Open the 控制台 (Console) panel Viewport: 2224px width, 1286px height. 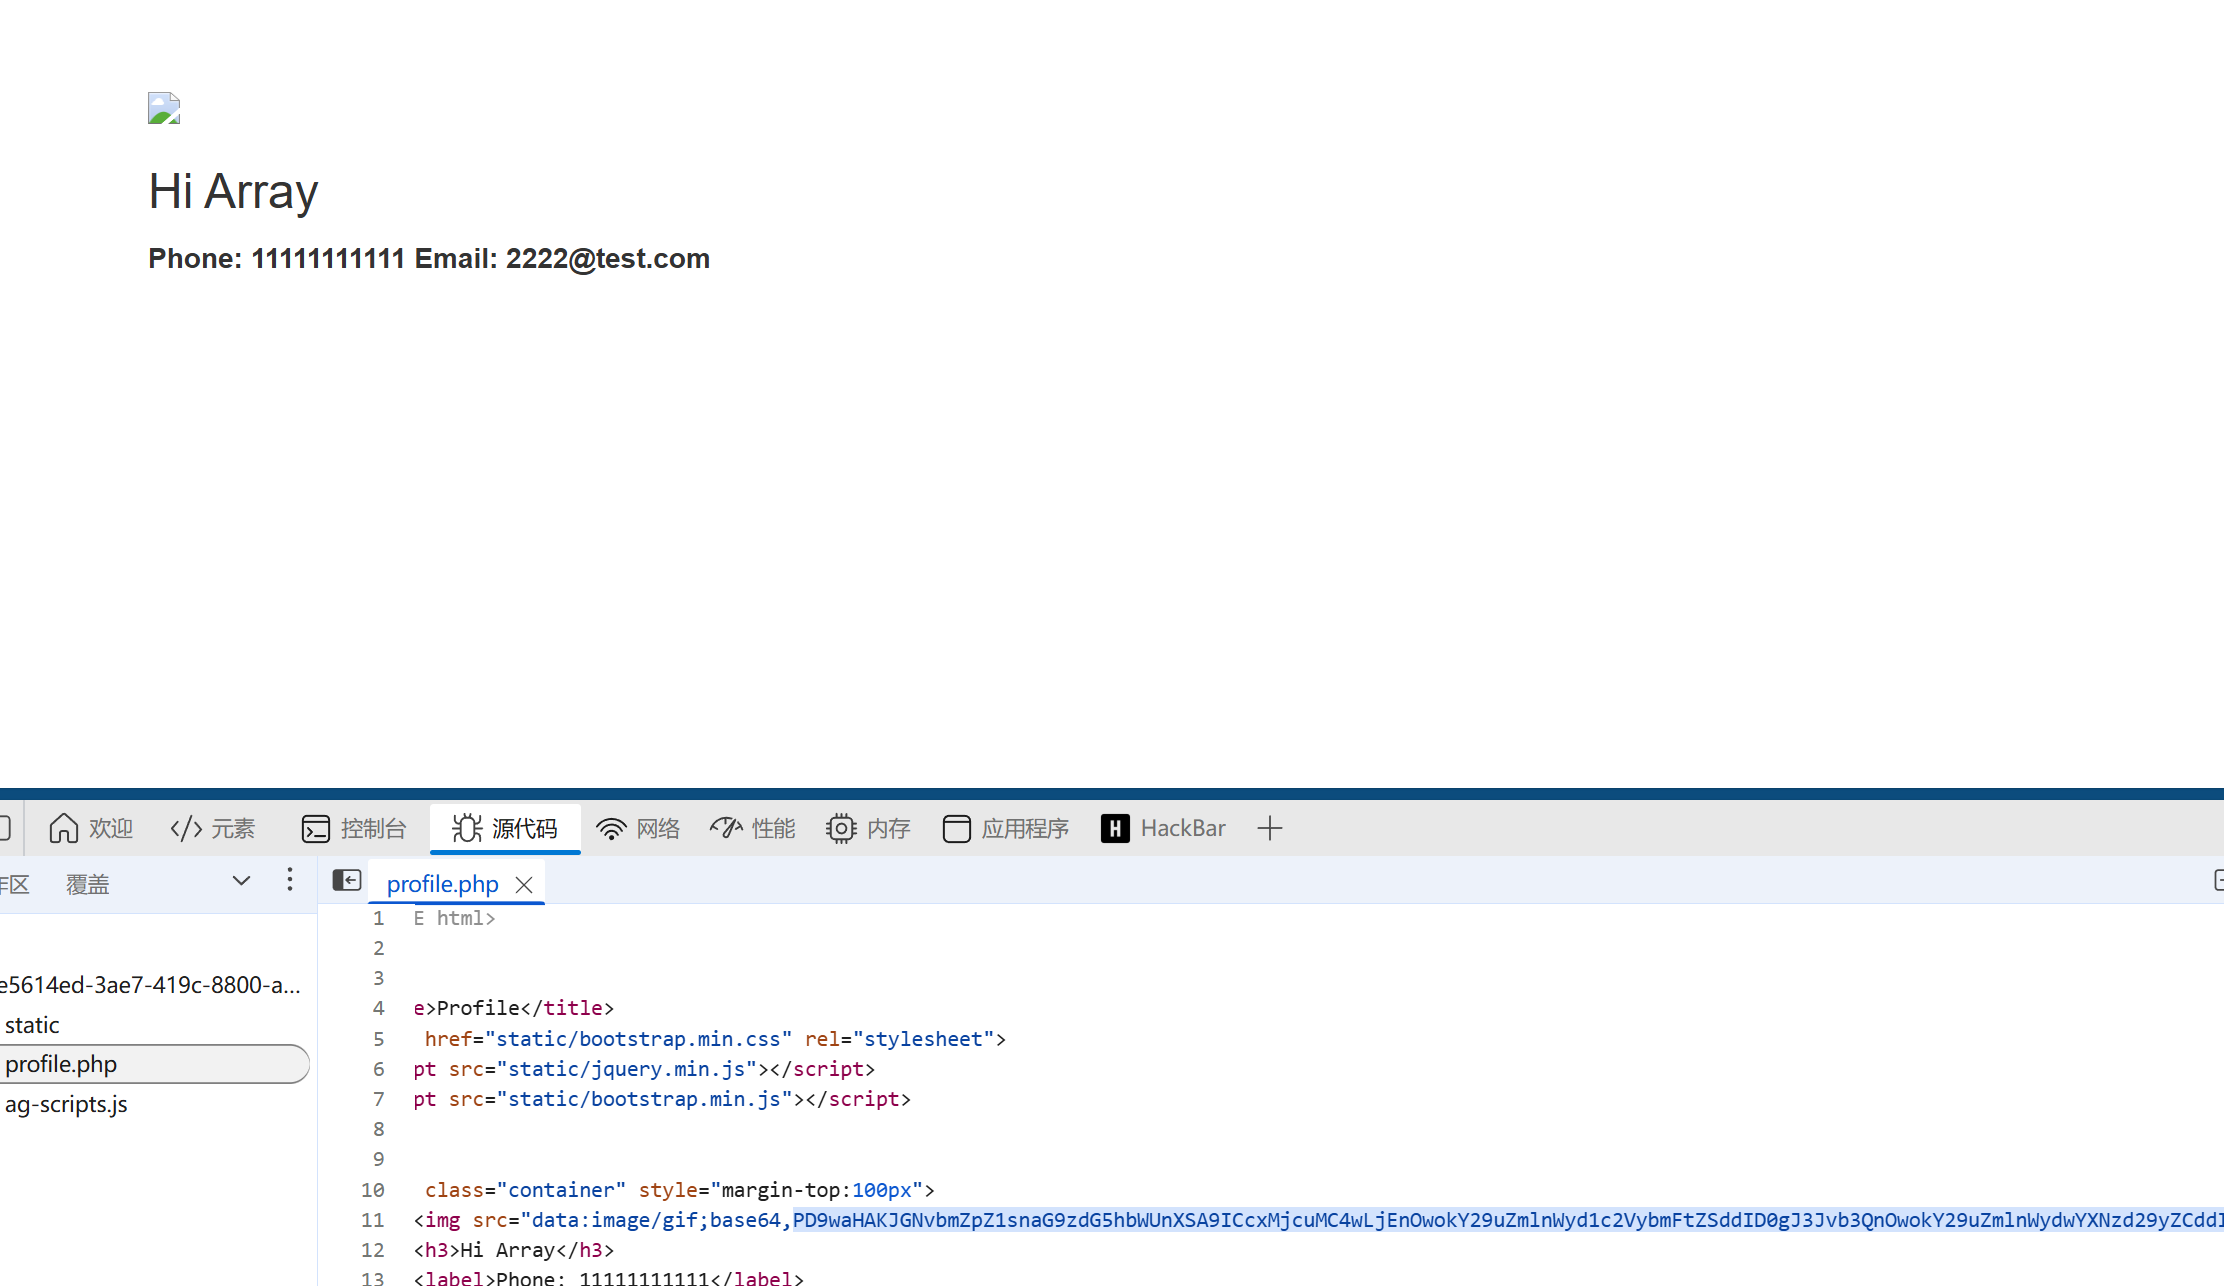pos(354,828)
